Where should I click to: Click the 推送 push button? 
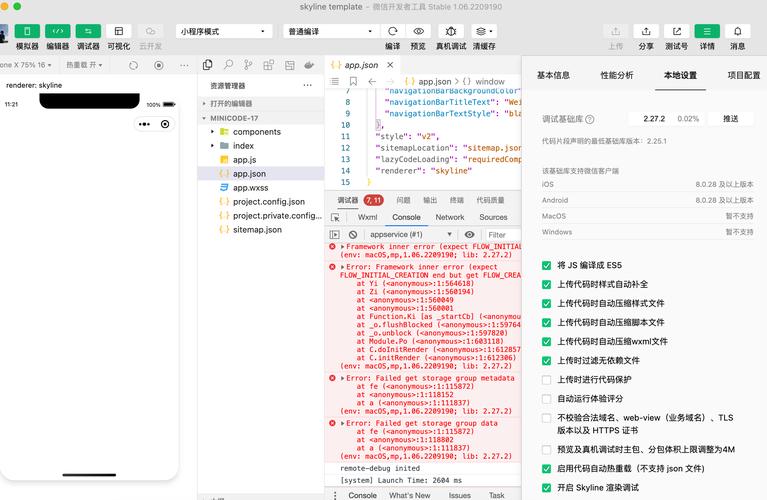[x=730, y=118]
